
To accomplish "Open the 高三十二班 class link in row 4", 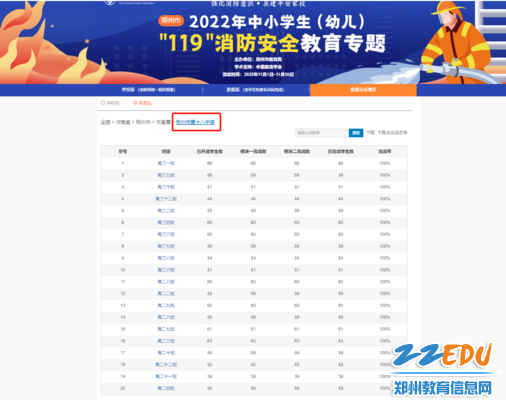I will pyautogui.click(x=166, y=199).
